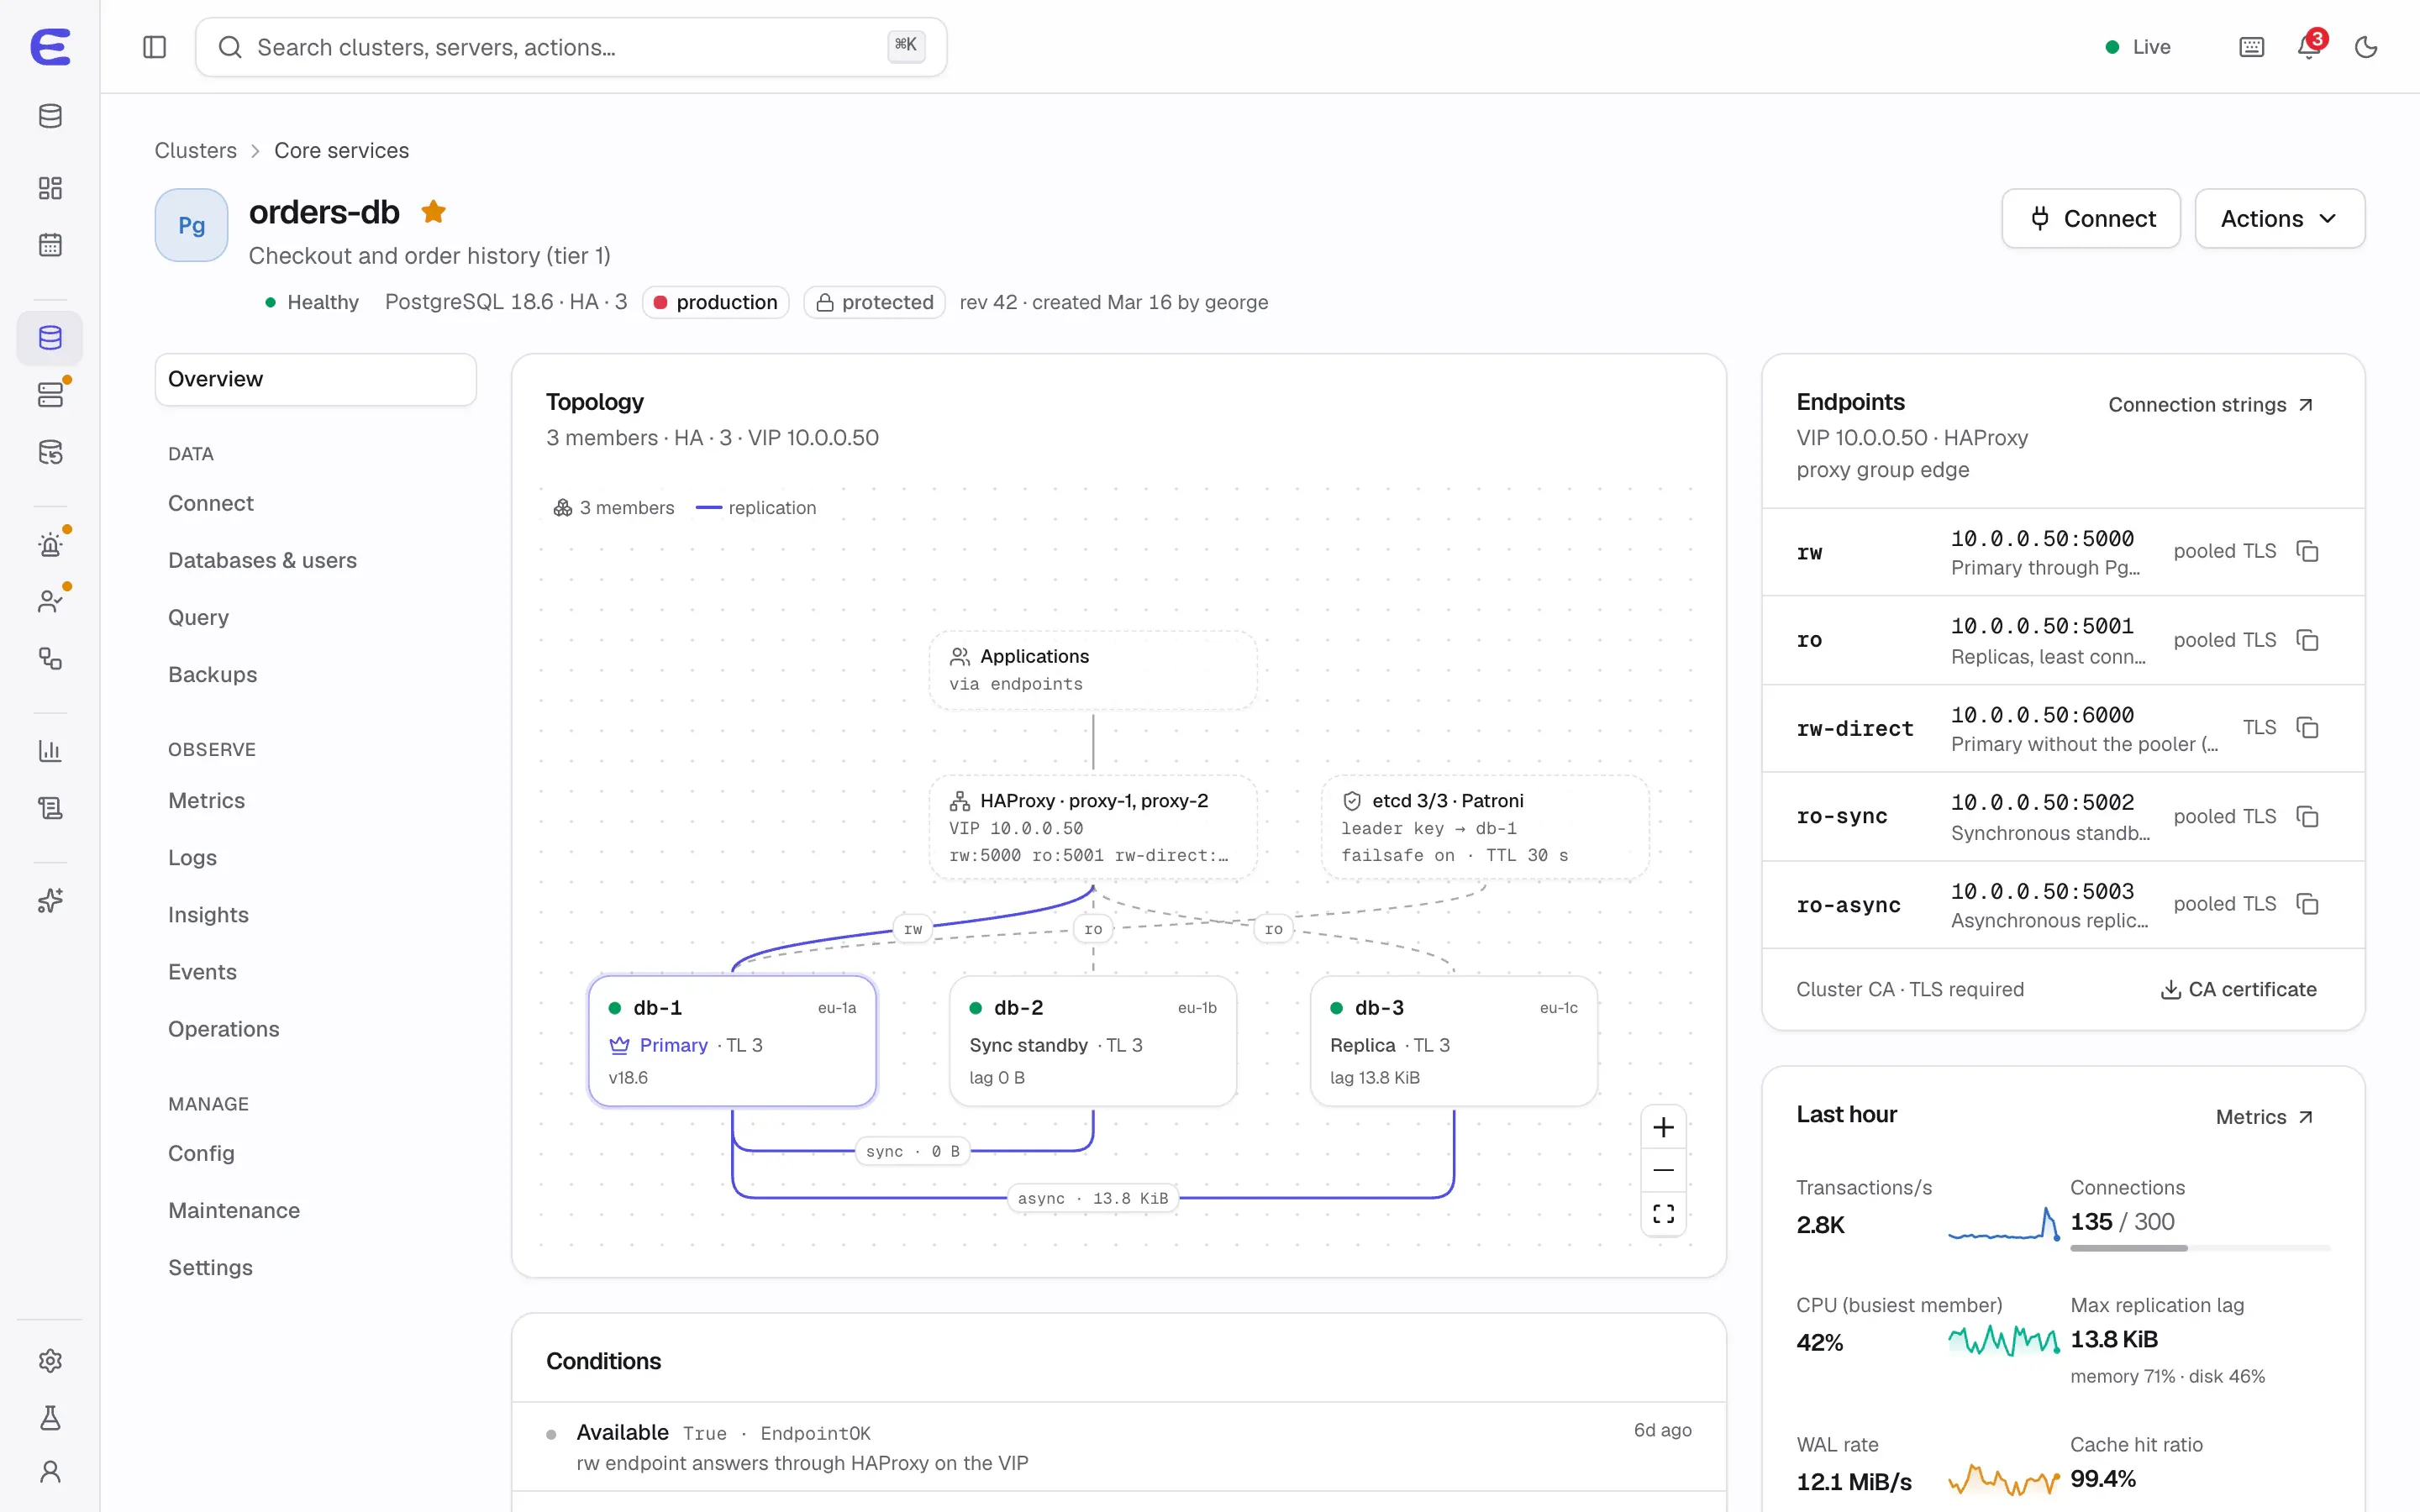Select the HAProxy proxy node

[1093, 827]
